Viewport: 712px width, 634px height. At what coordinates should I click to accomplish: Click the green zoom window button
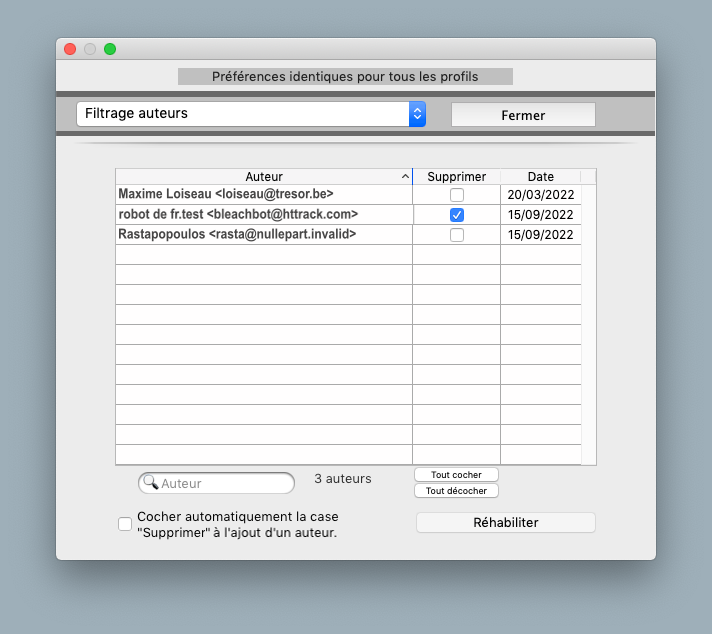[110, 49]
